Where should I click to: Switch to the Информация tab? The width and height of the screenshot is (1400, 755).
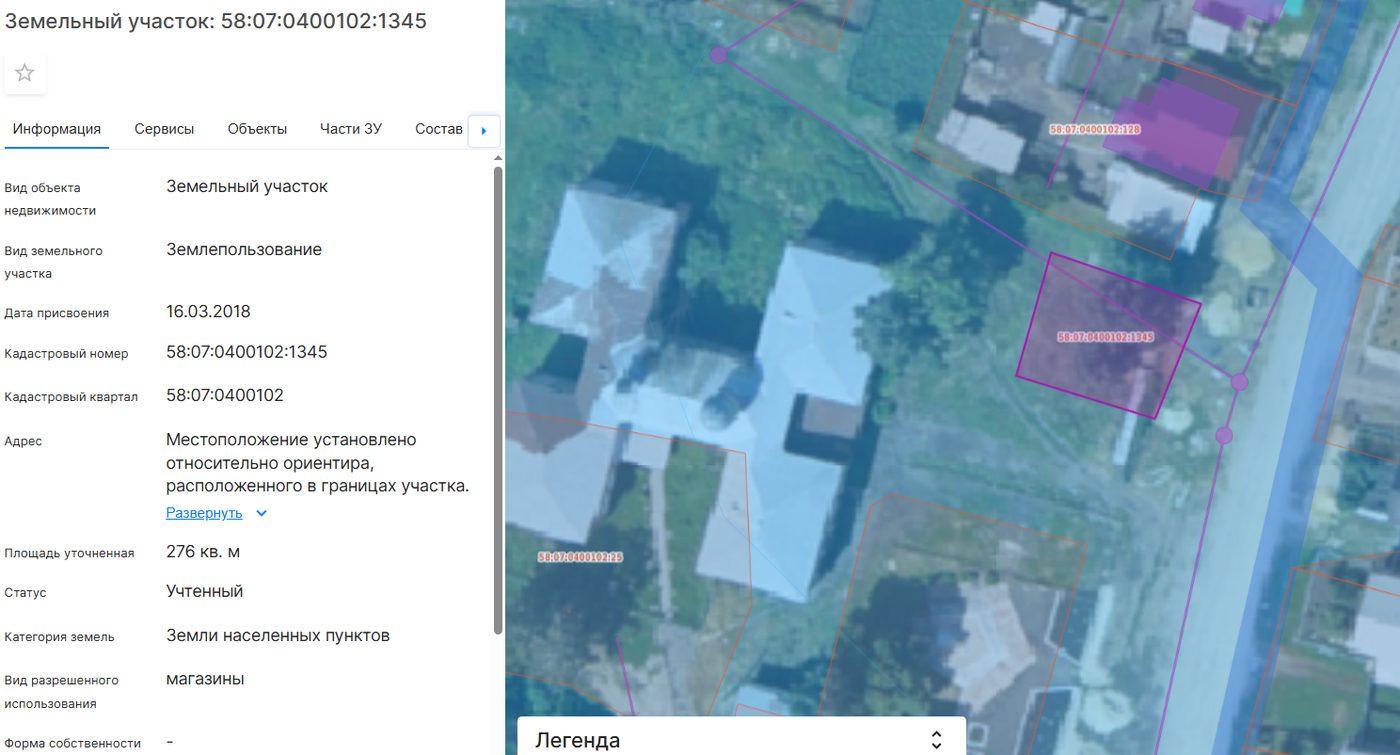[57, 129]
